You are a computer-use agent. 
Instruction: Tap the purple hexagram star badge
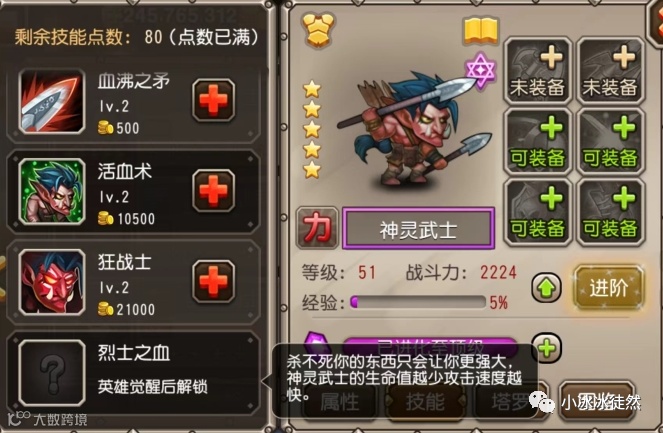[480, 71]
